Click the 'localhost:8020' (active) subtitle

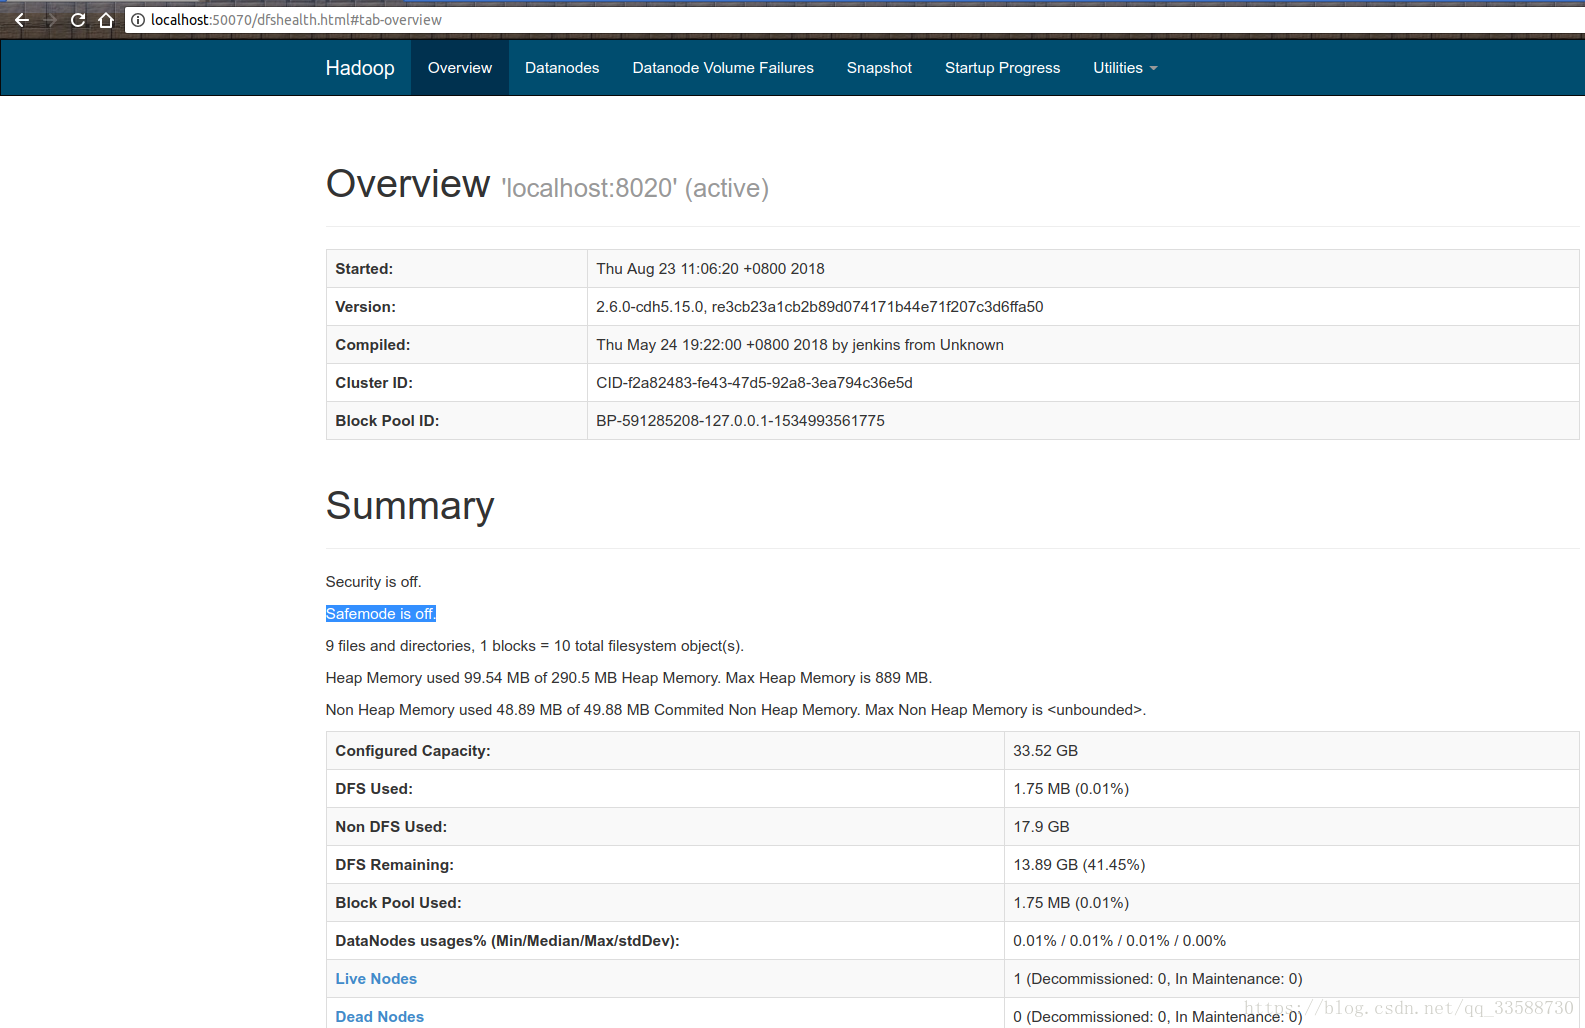point(635,188)
